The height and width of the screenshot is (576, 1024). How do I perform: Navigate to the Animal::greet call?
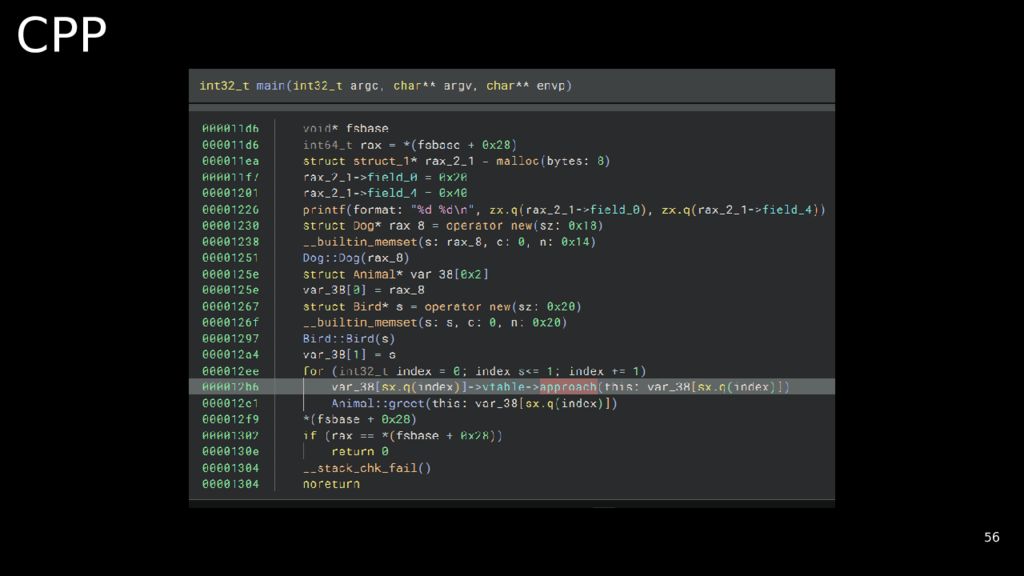click(380, 403)
